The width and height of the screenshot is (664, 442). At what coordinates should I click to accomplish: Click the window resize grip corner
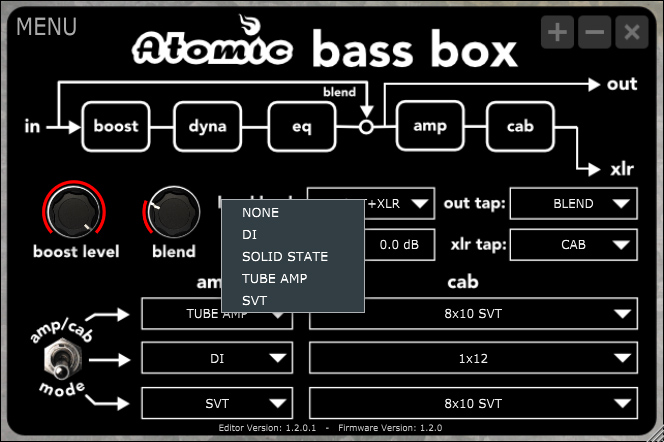[x=658, y=436]
